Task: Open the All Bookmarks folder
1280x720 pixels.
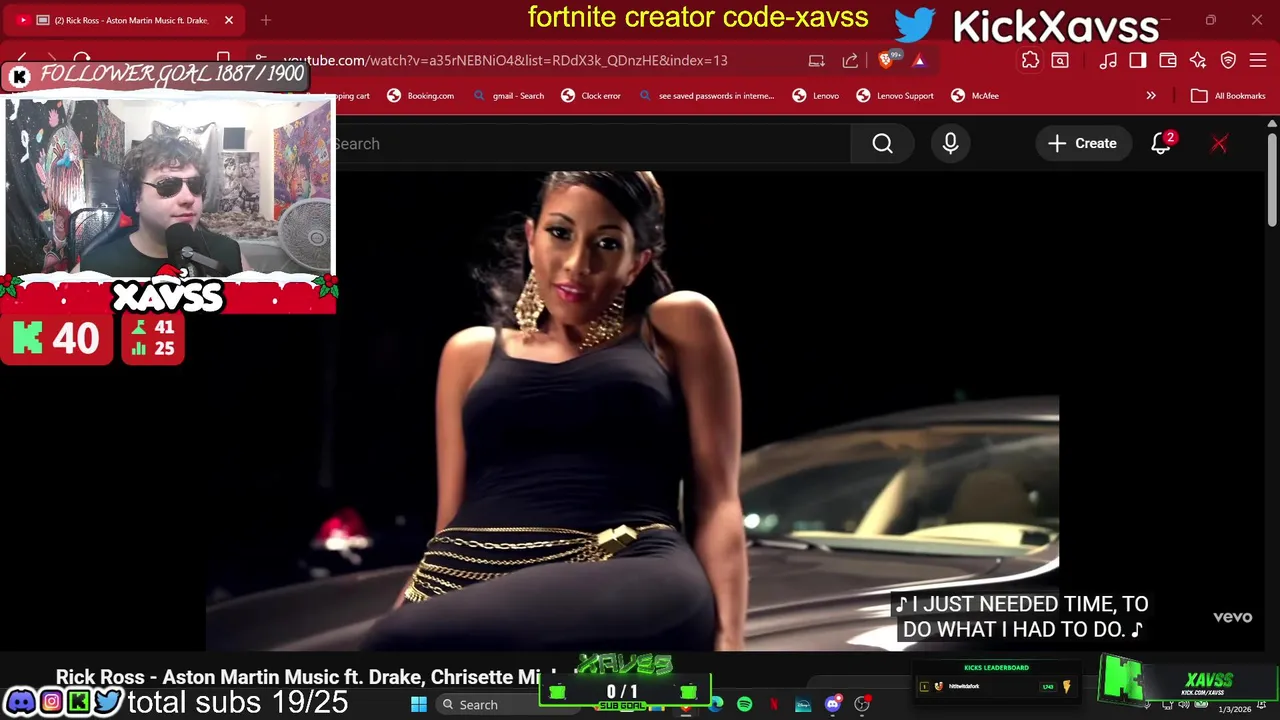Action: point(1228,96)
